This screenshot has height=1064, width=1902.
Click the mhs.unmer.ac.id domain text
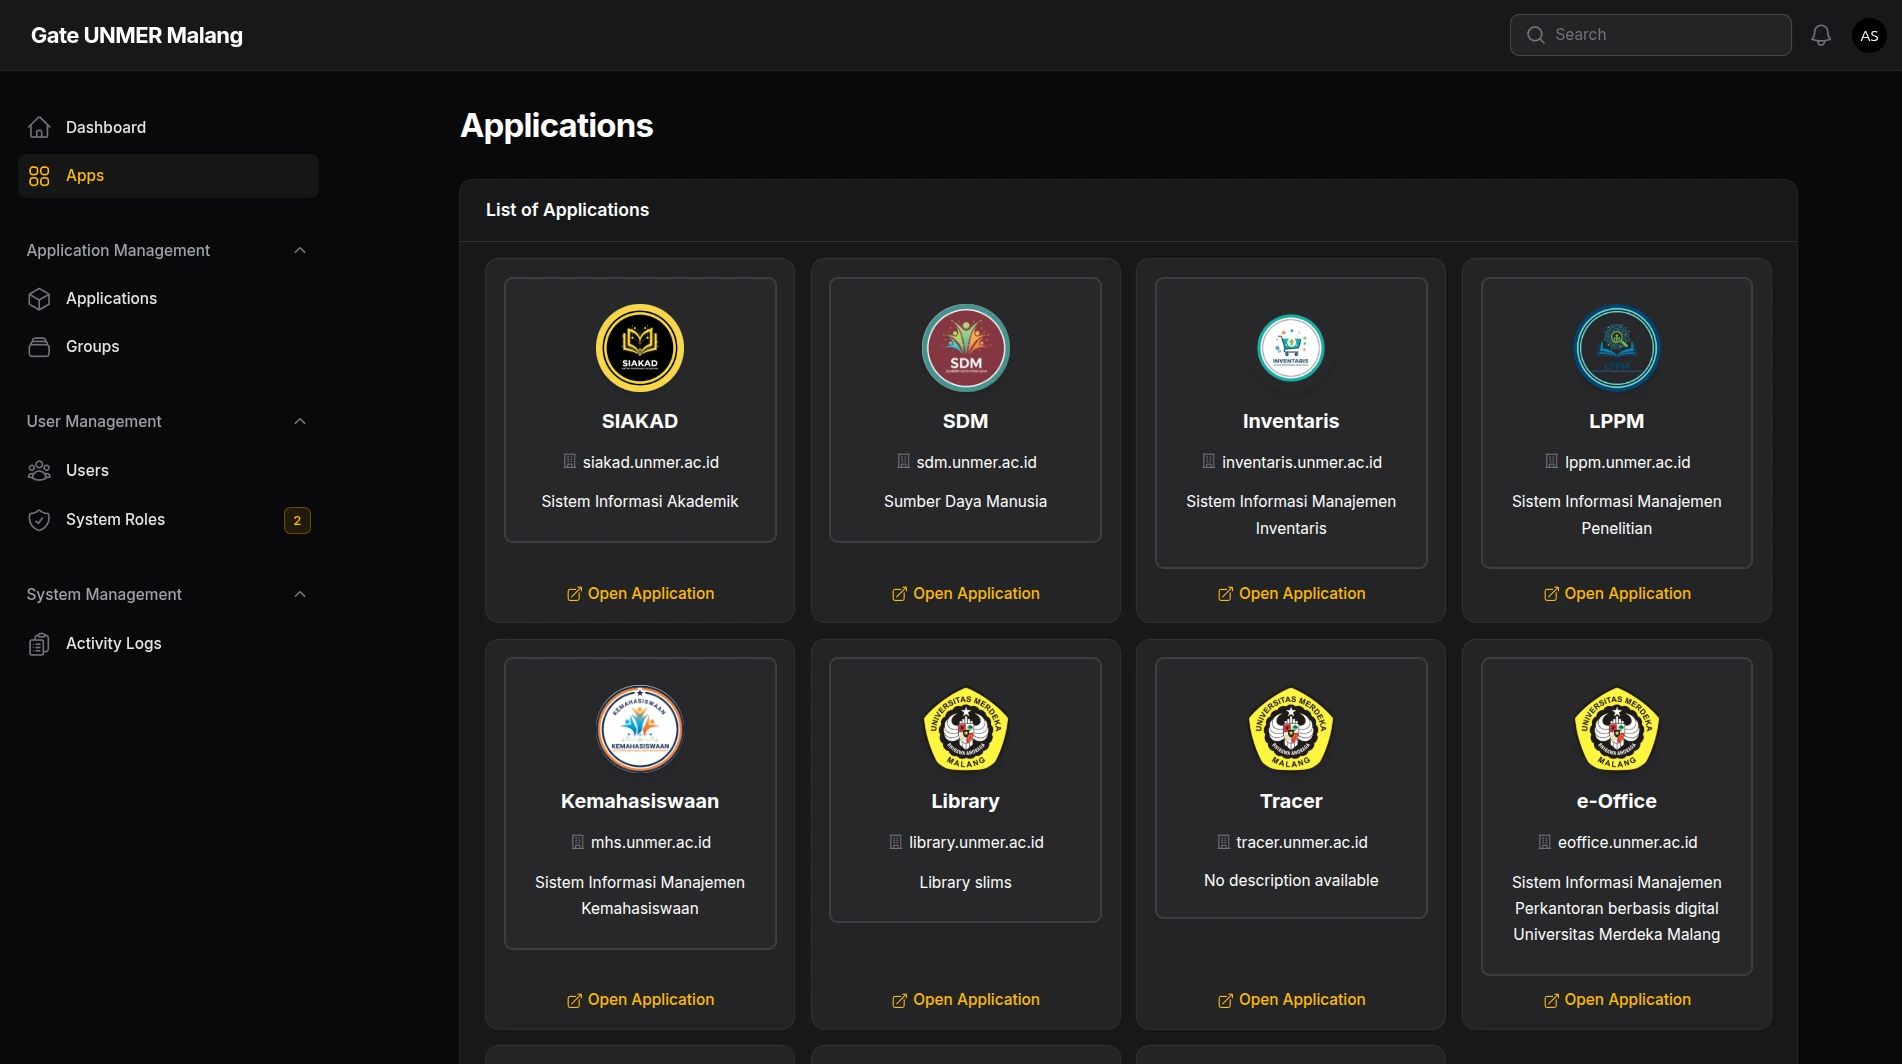651,842
